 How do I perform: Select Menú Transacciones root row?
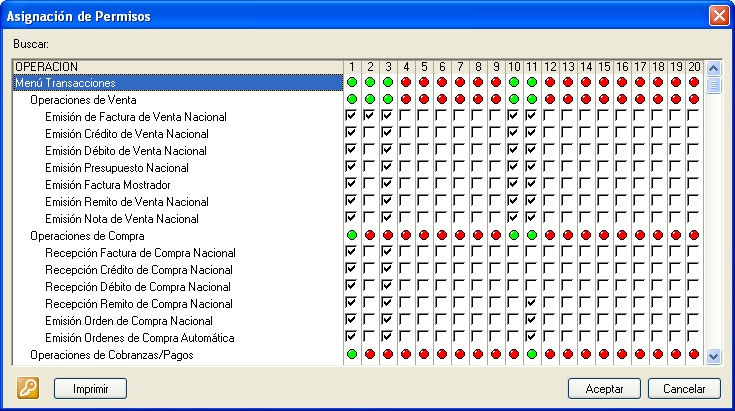pyautogui.click(x=64, y=83)
